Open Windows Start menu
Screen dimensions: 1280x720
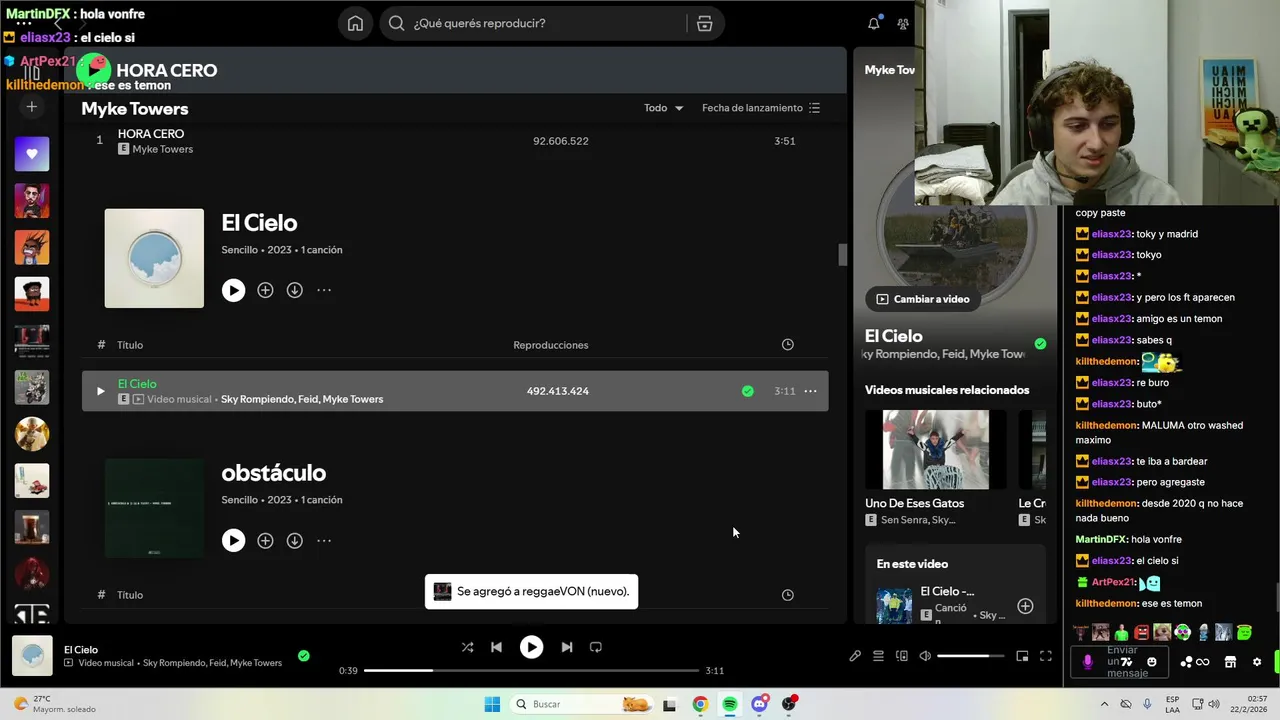(492, 704)
